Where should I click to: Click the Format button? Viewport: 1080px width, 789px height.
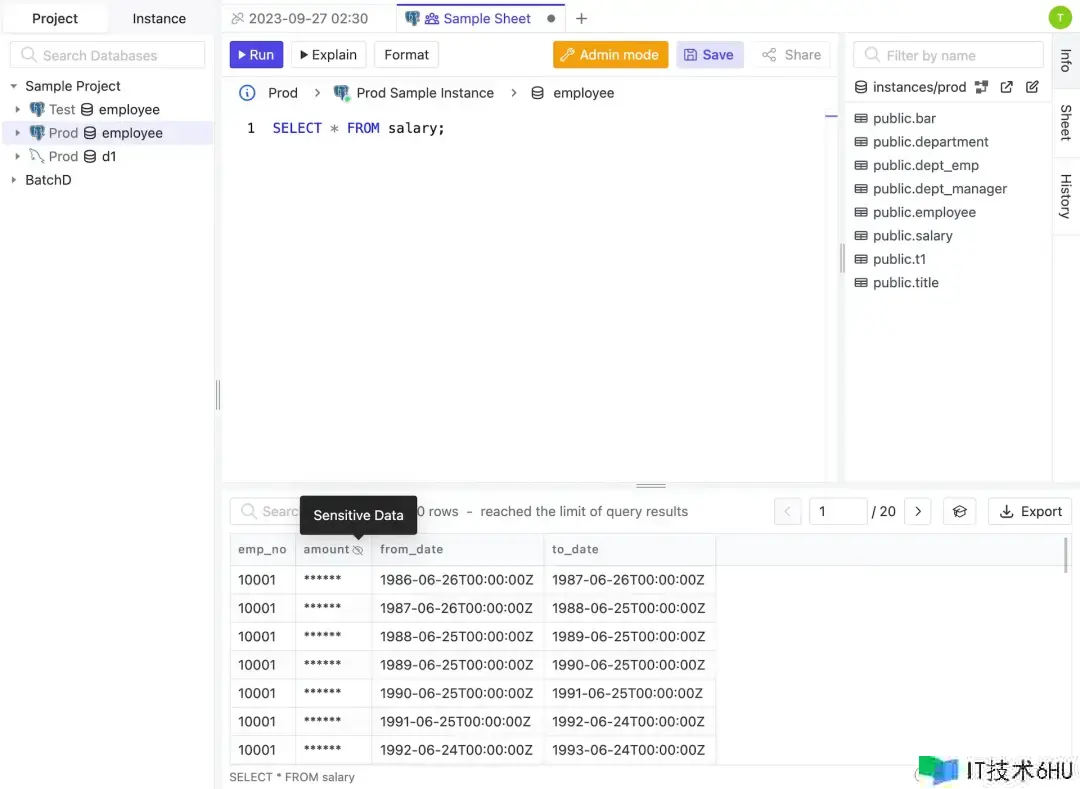pos(406,55)
